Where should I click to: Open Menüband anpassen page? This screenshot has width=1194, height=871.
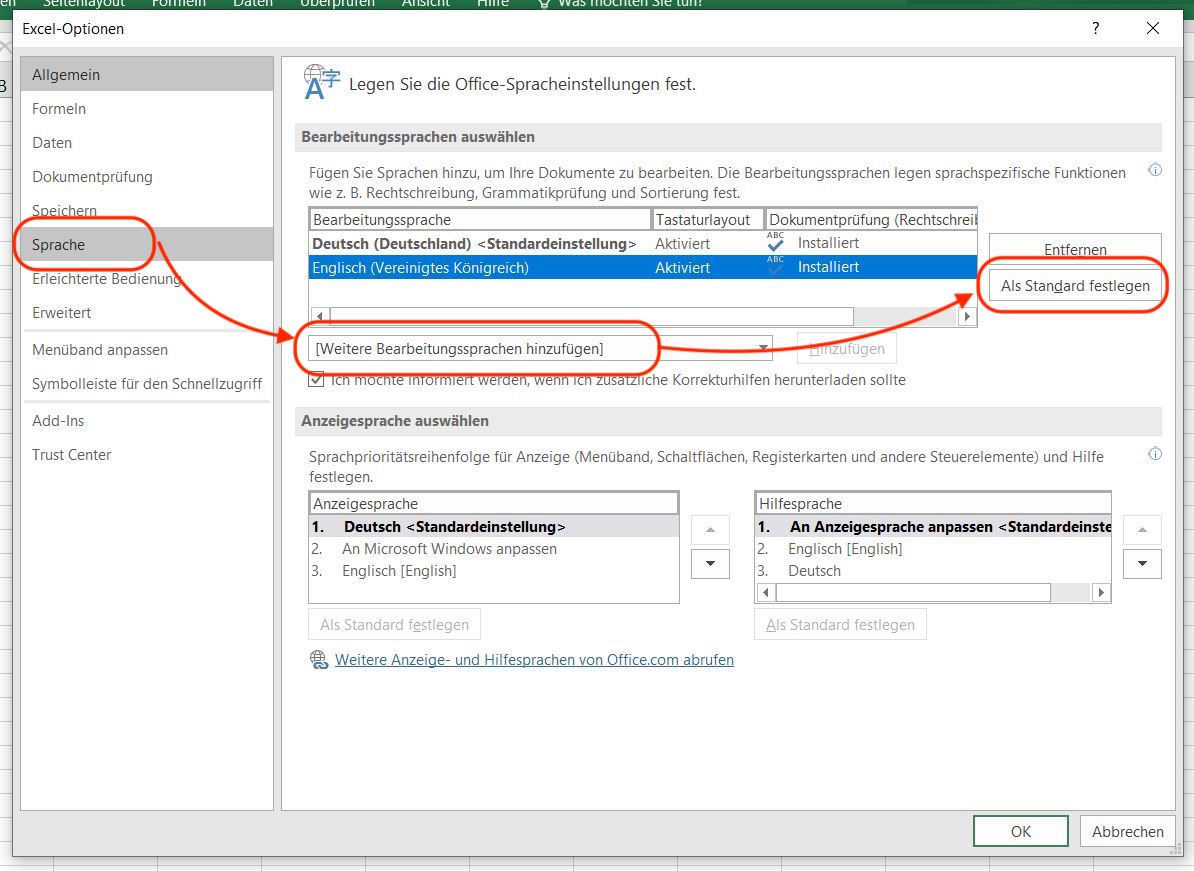click(147, 350)
